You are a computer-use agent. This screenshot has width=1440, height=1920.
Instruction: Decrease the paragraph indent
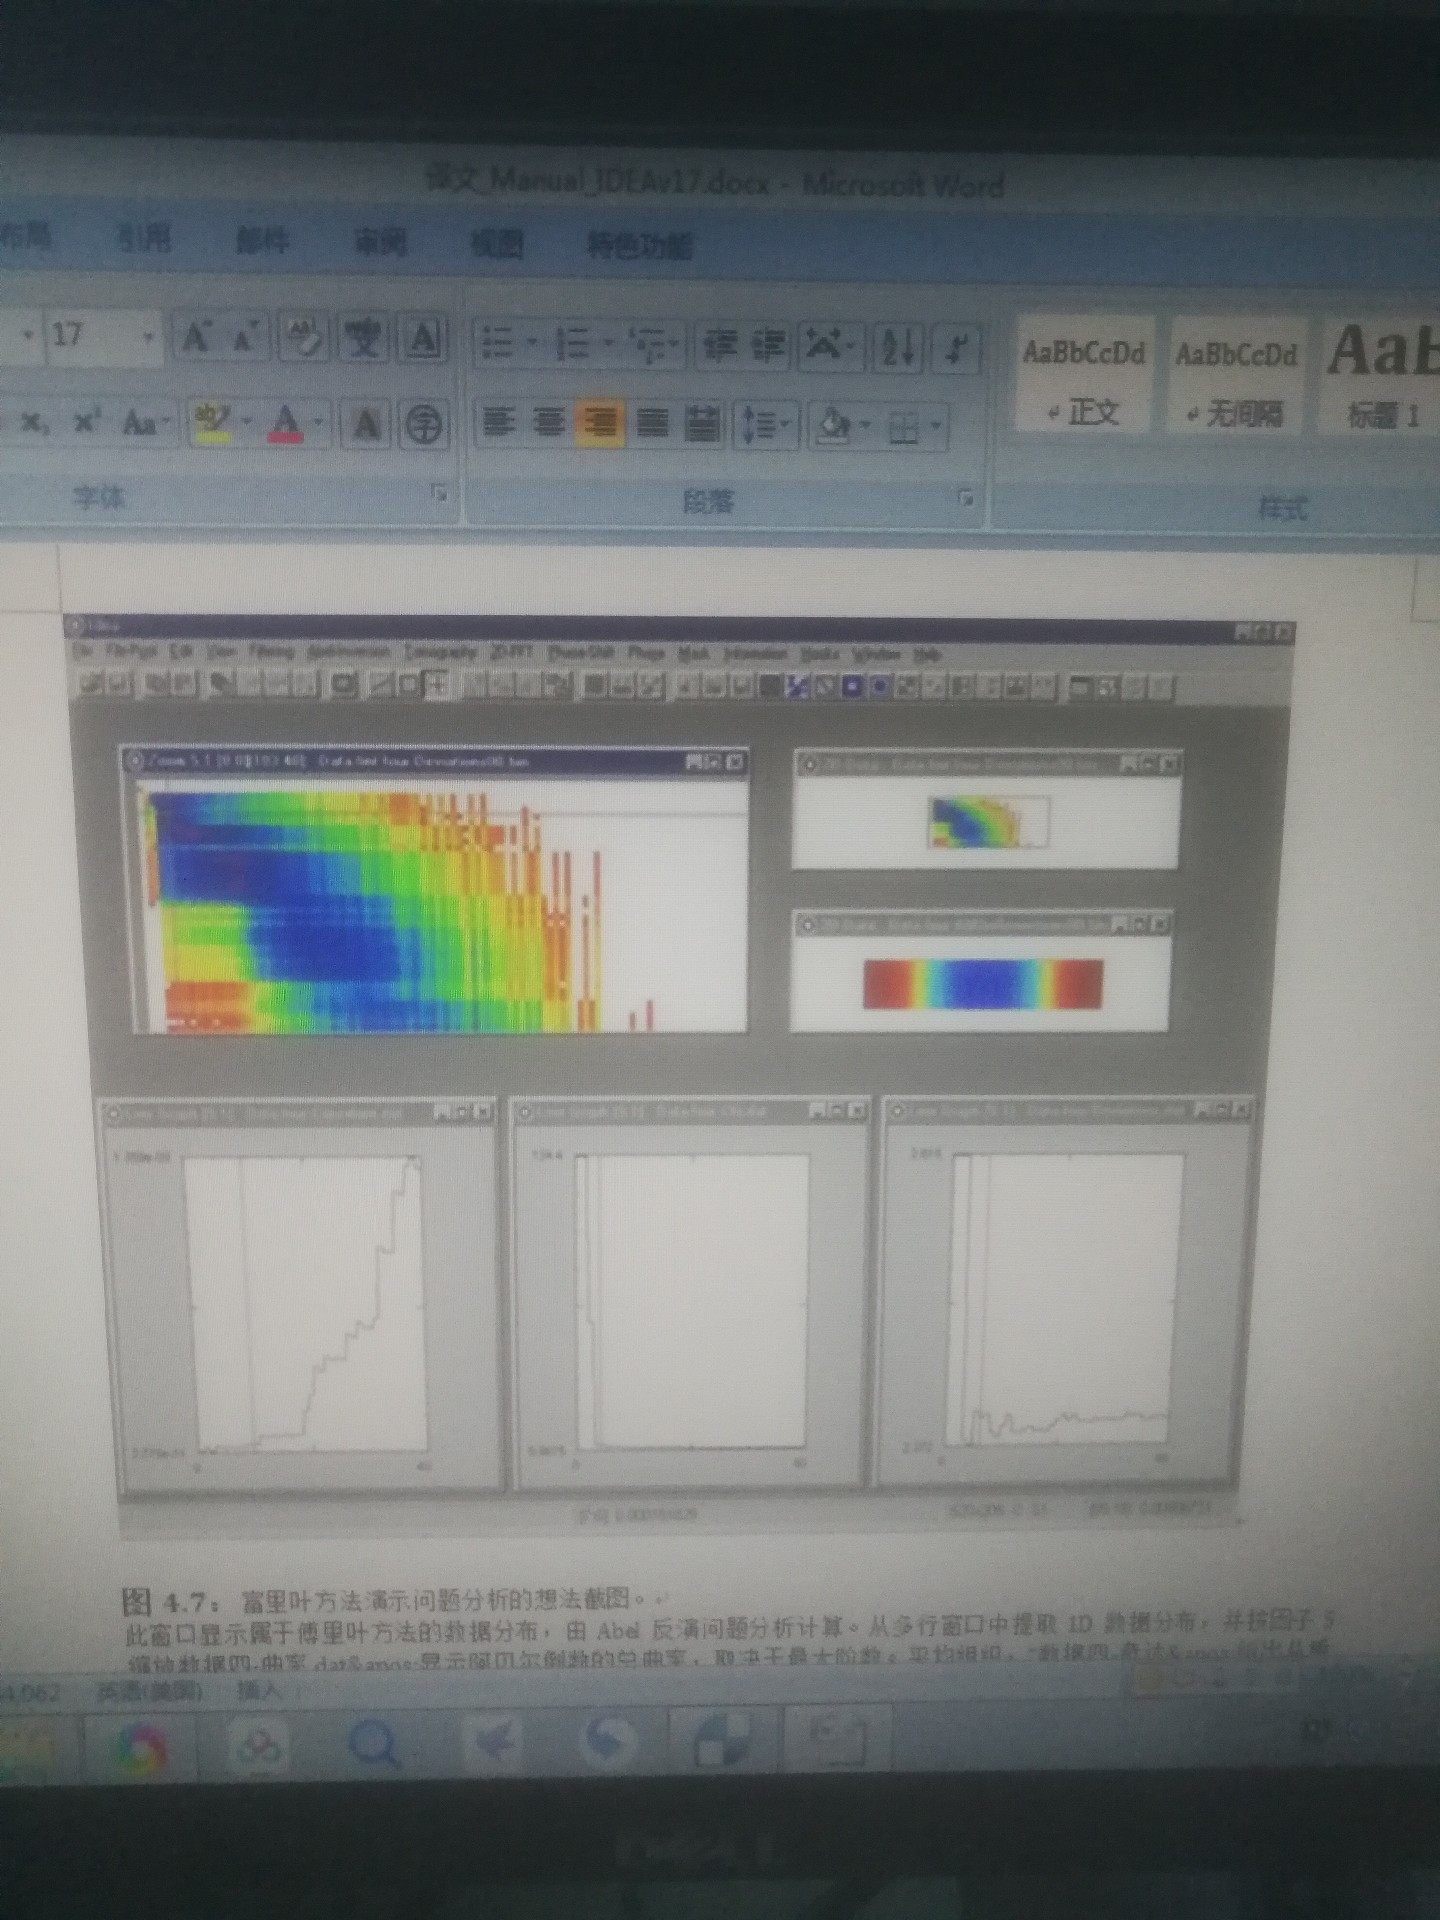pos(718,344)
